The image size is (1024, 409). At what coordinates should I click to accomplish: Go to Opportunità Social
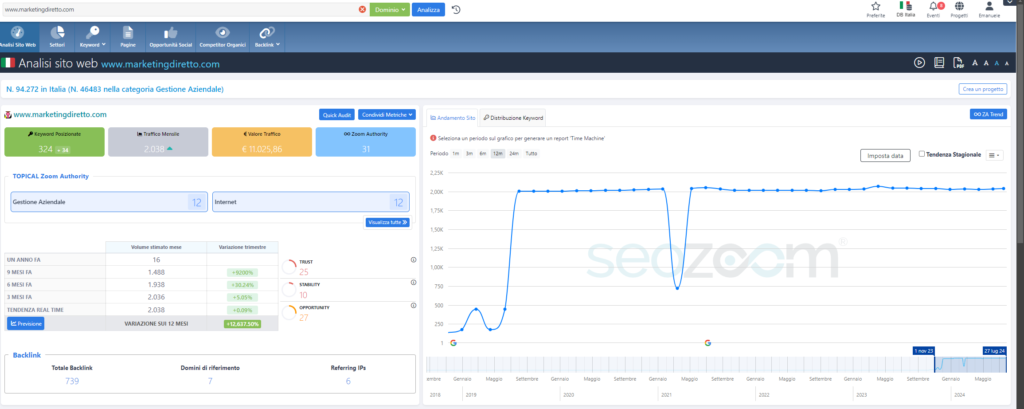(x=170, y=37)
